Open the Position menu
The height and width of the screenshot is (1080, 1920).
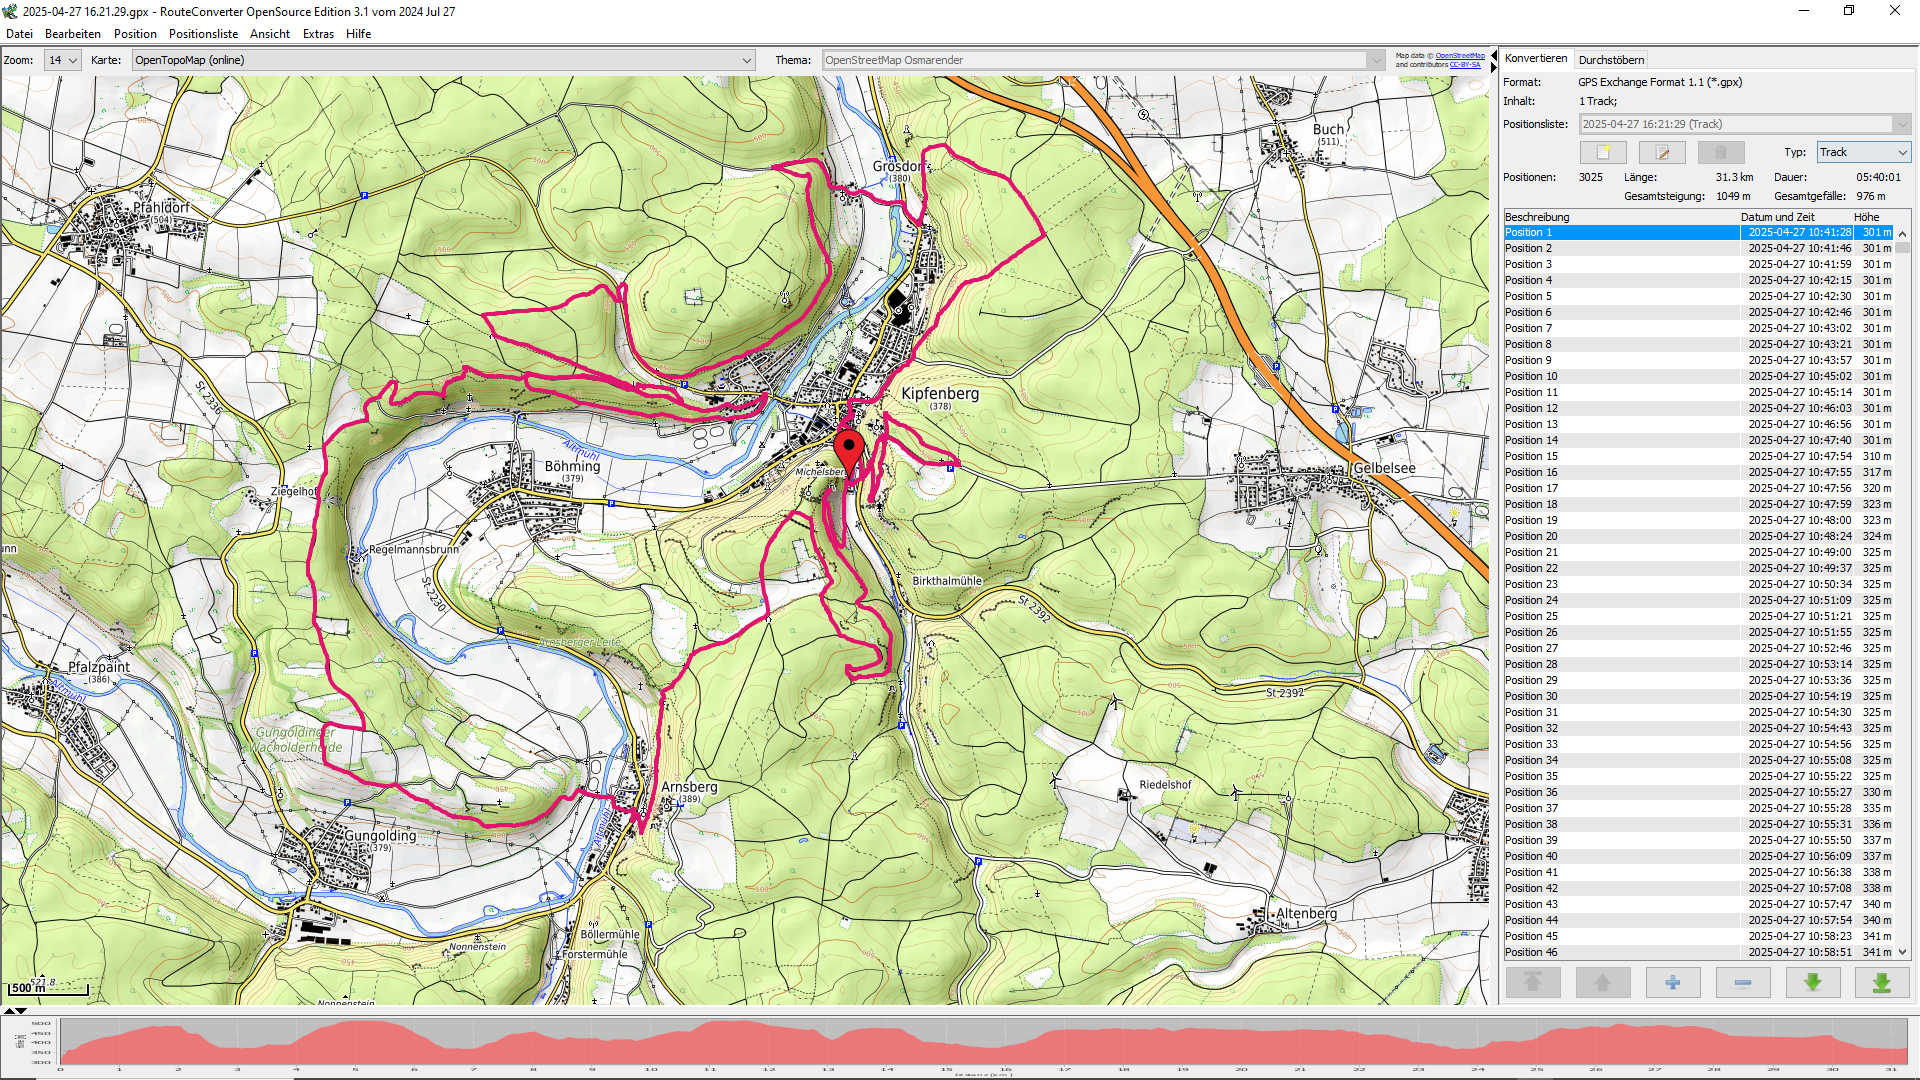point(135,34)
